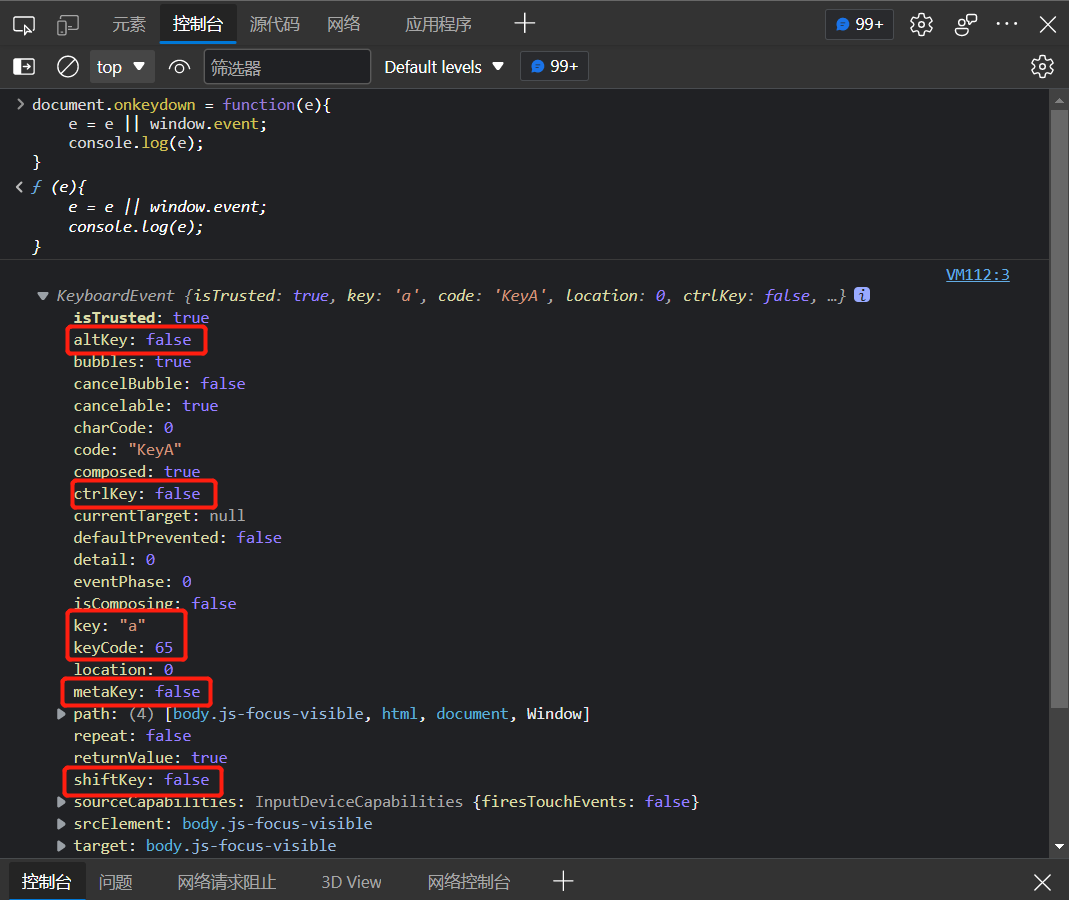Select the currentTarget: null row
The width and height of the screenshot is (1069, 900).
(x=160, y=515)
